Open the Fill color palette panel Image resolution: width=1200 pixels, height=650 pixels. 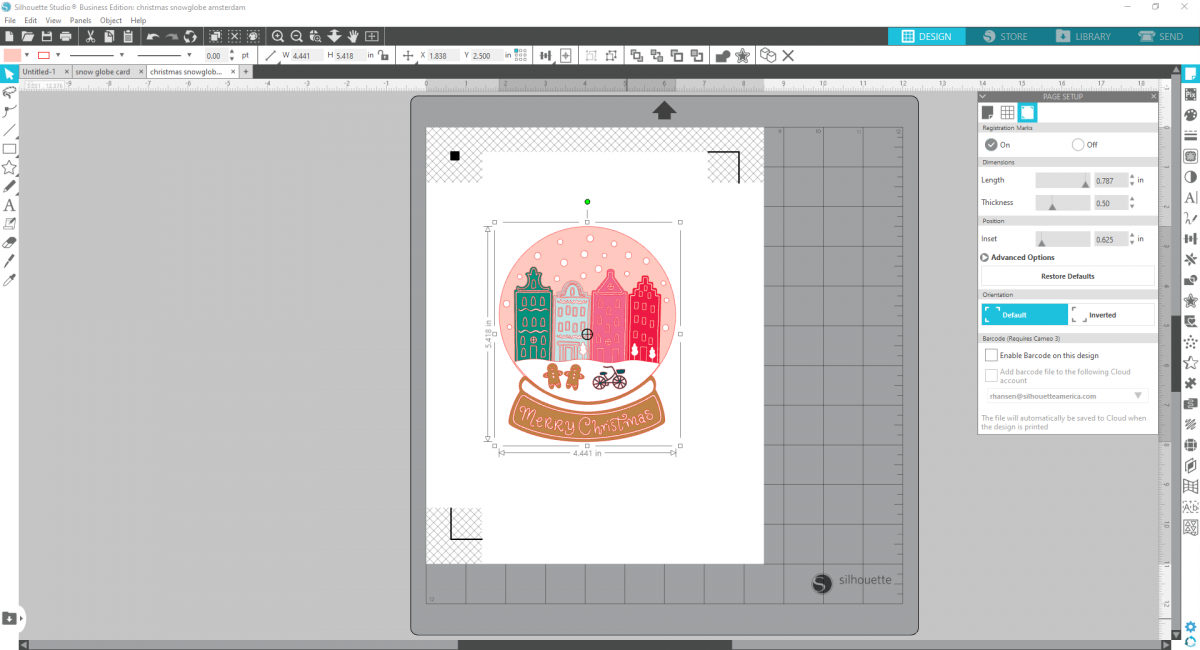pos(1190,115)
